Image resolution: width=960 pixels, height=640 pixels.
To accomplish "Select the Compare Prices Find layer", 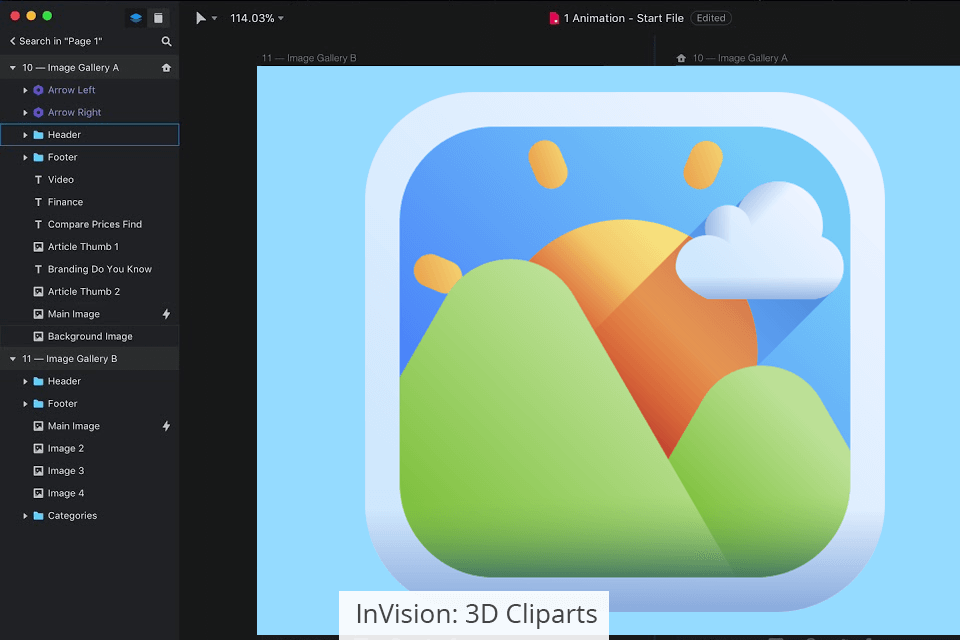I will (x=89, y=225).
